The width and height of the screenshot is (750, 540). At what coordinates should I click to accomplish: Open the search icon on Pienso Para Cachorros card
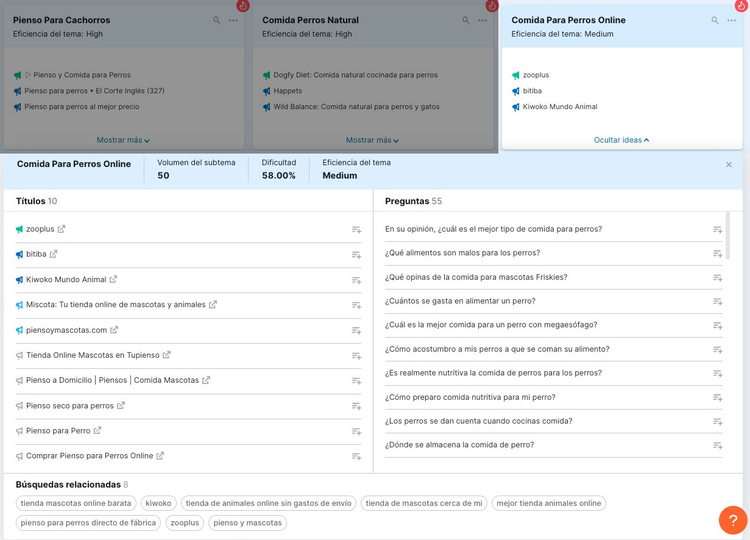click(217, 21)
